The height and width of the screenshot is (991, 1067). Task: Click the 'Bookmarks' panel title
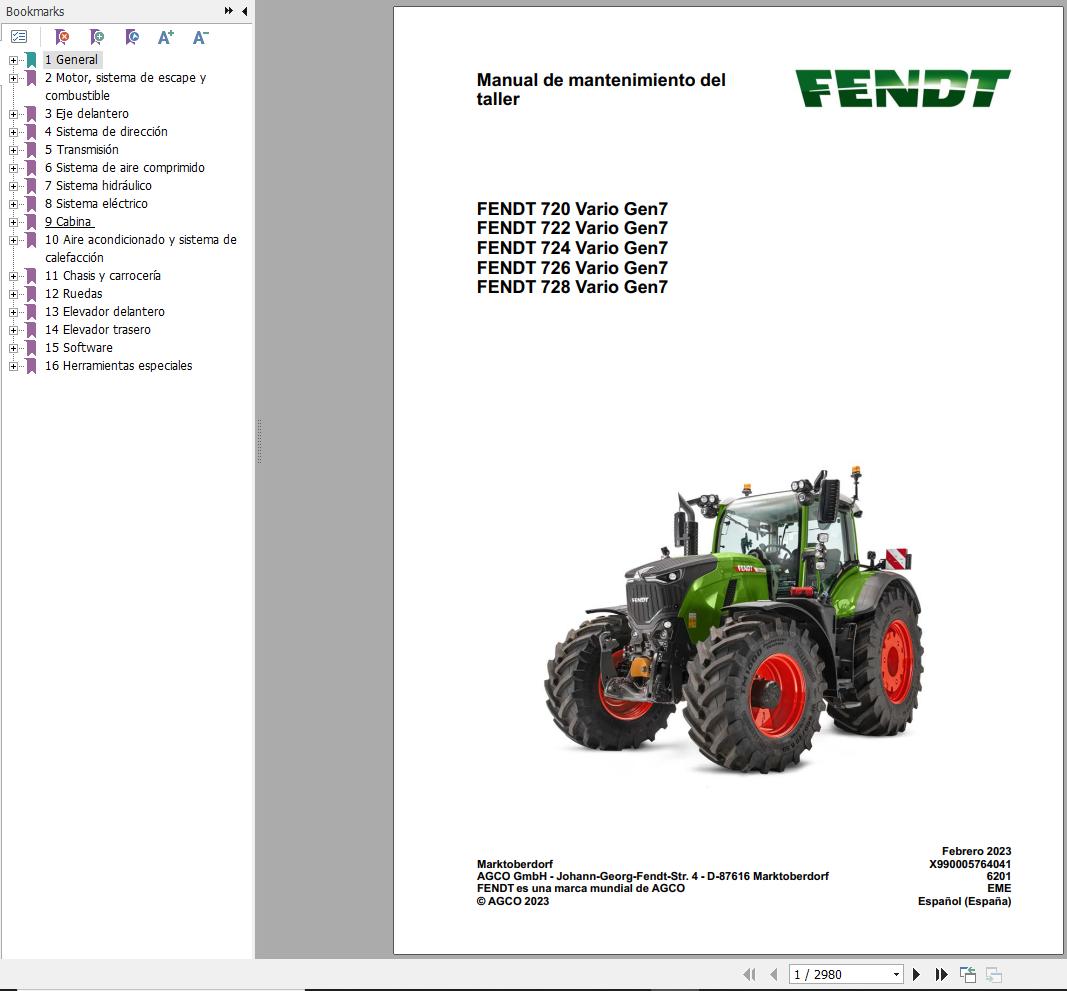(x=35, y=12)
